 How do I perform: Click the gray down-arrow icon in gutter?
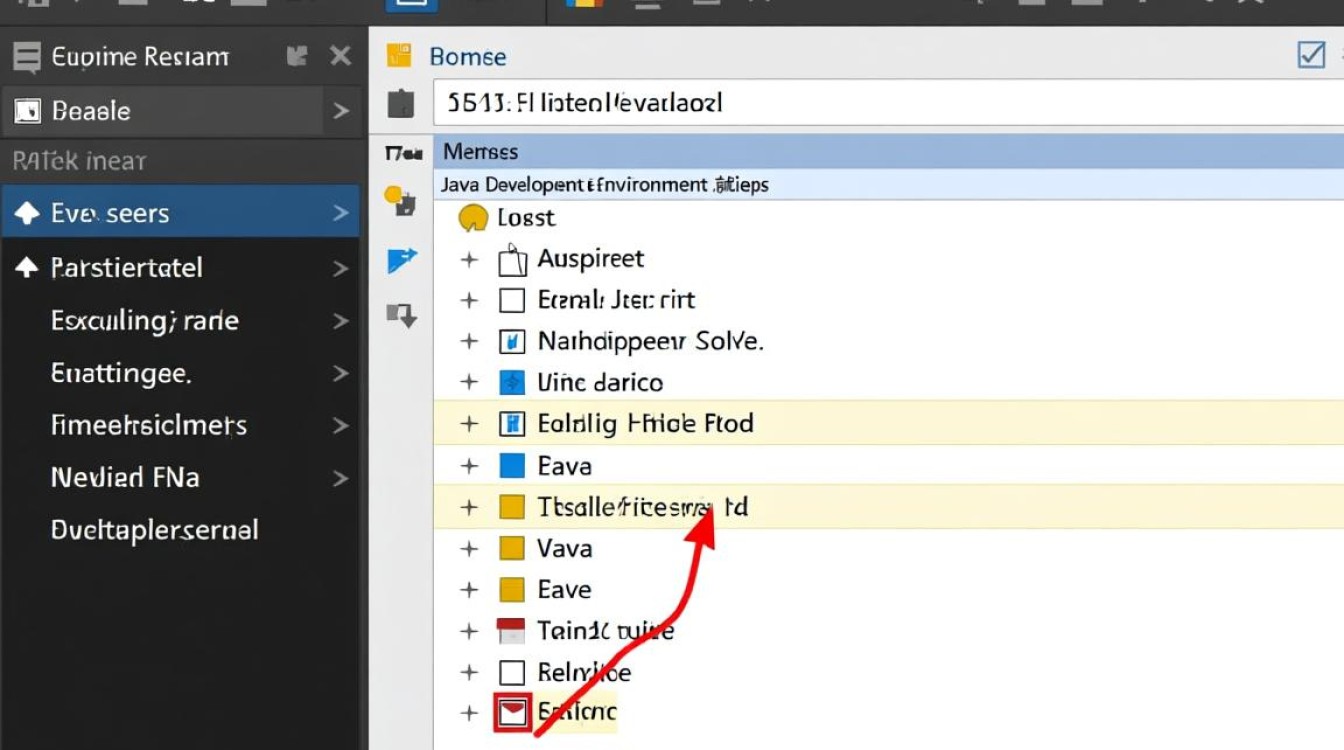[400, 317]
